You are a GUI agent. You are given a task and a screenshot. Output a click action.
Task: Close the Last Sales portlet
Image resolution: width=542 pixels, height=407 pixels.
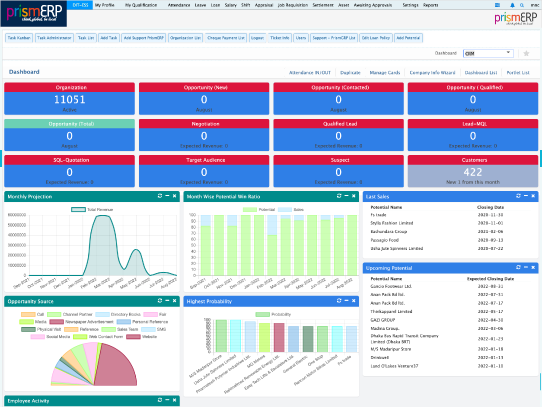click(533, 196)
